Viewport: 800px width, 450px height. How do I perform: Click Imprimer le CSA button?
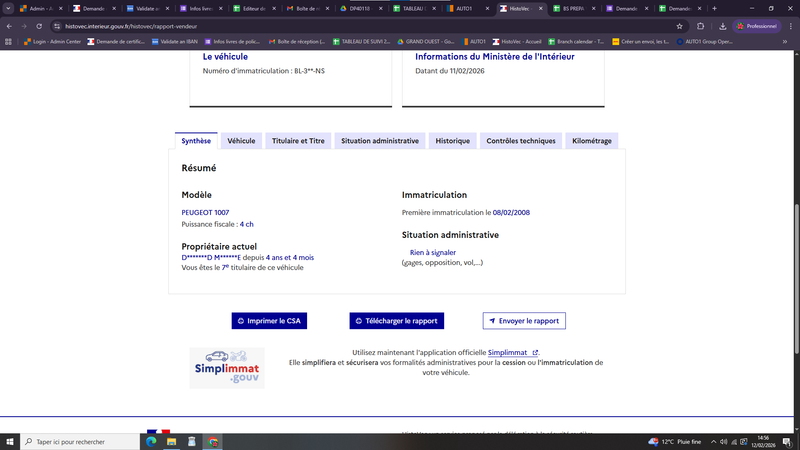tap(269, 321)
